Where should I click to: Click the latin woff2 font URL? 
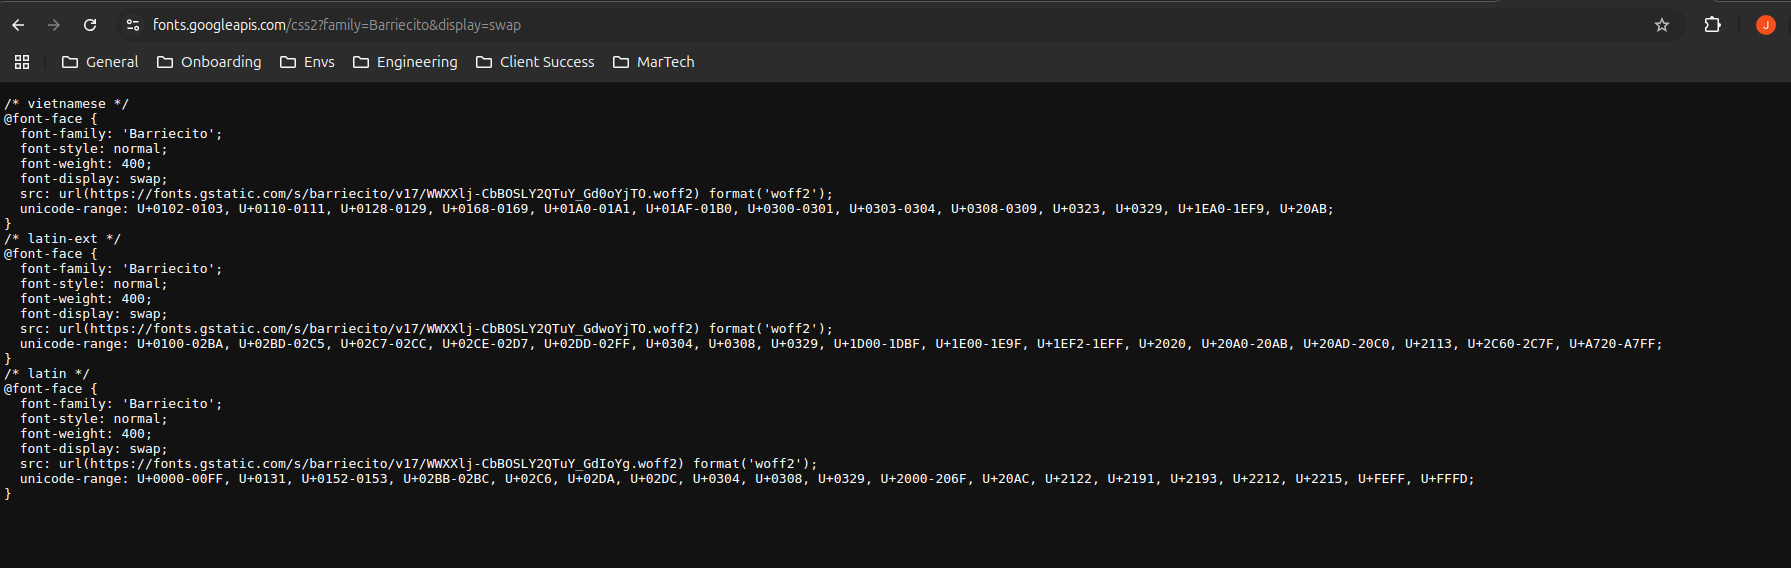pos(372,464)
